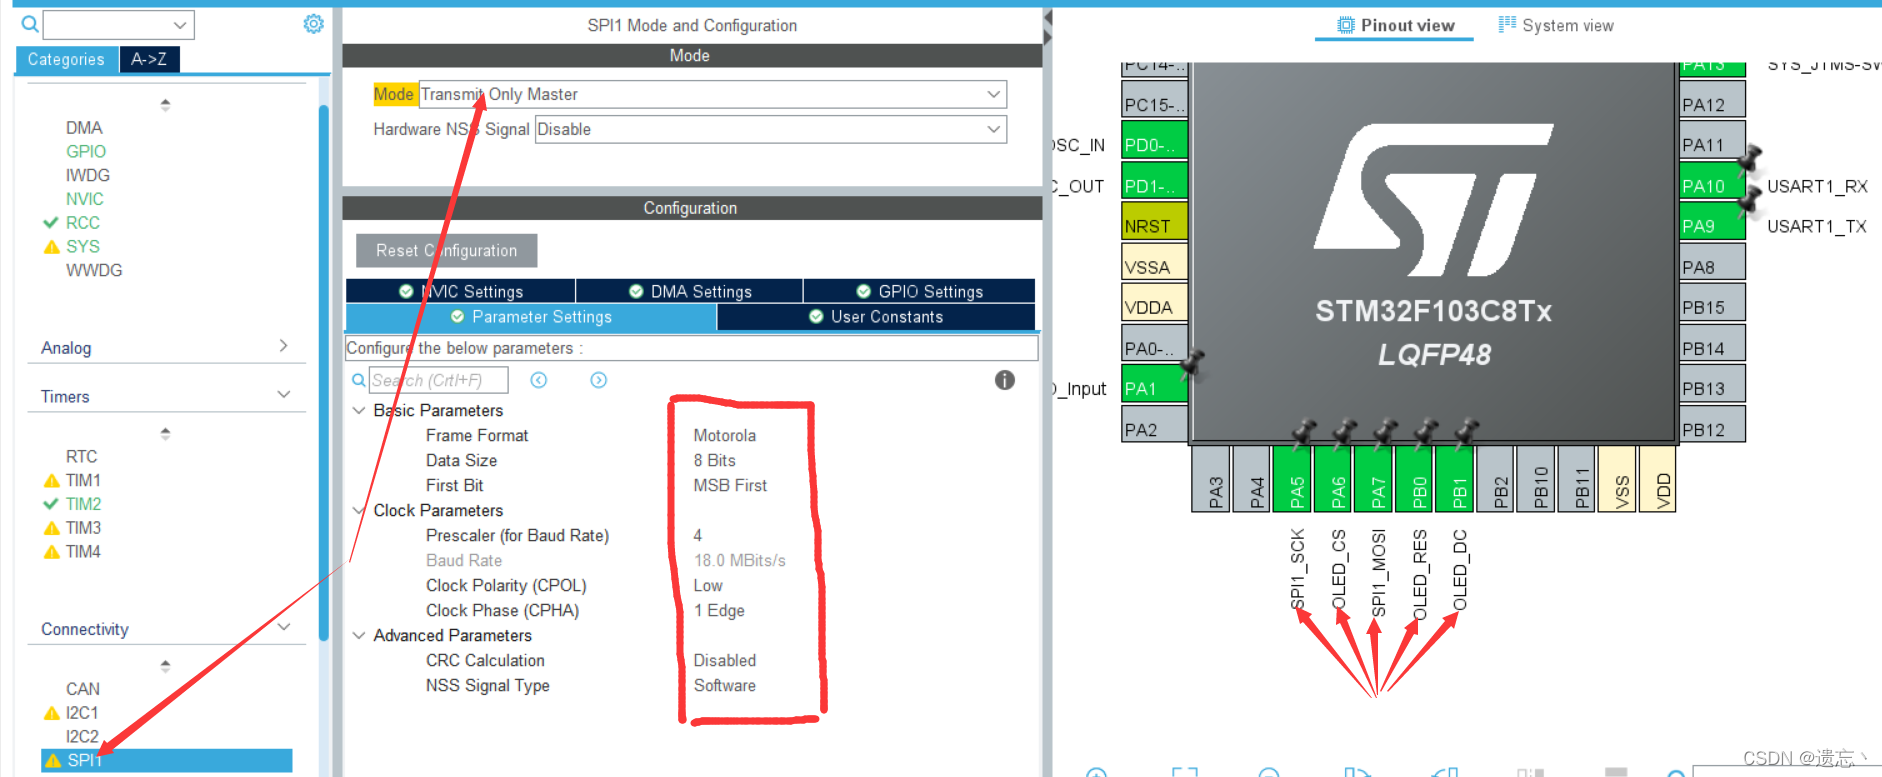Click the sort arrows above DMA
Viewport: 1882px width, 777px height.
[x=165, y=104]
